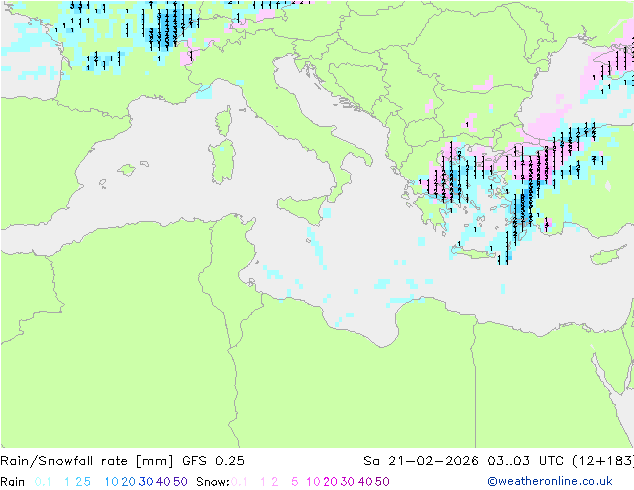Click the "GFS 0.25" model label

click(213, 461)
